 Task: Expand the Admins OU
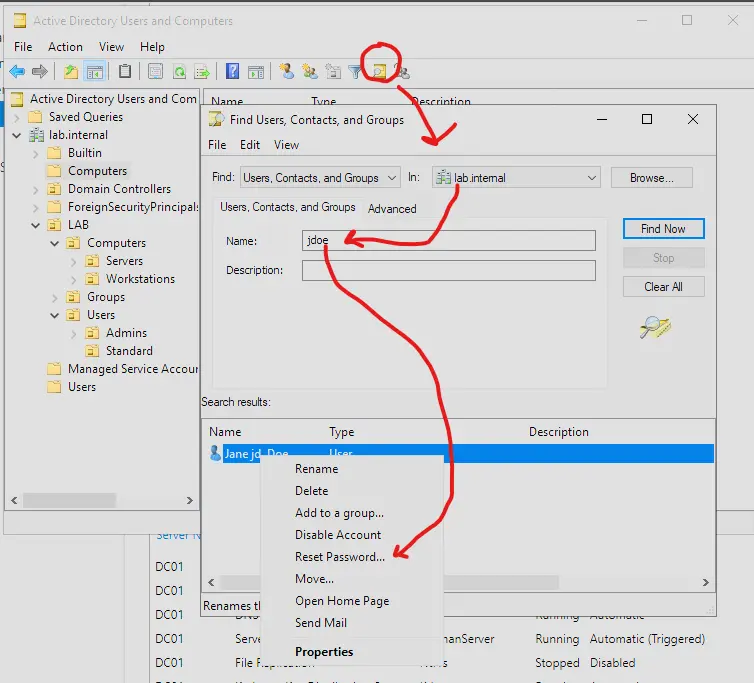pos(74,333)
